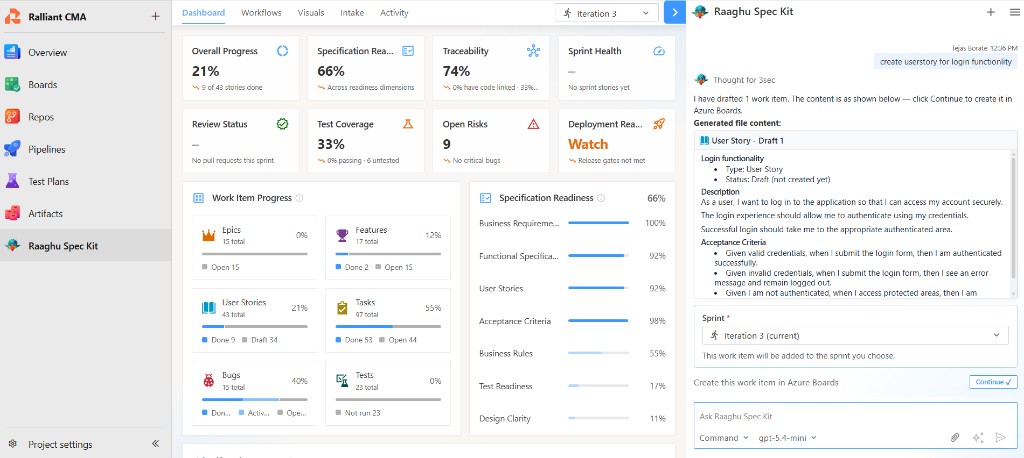Click the Tasks clipboard icon
The image size is (1024, 458).
pyautogui.click(x=342, y=308)
